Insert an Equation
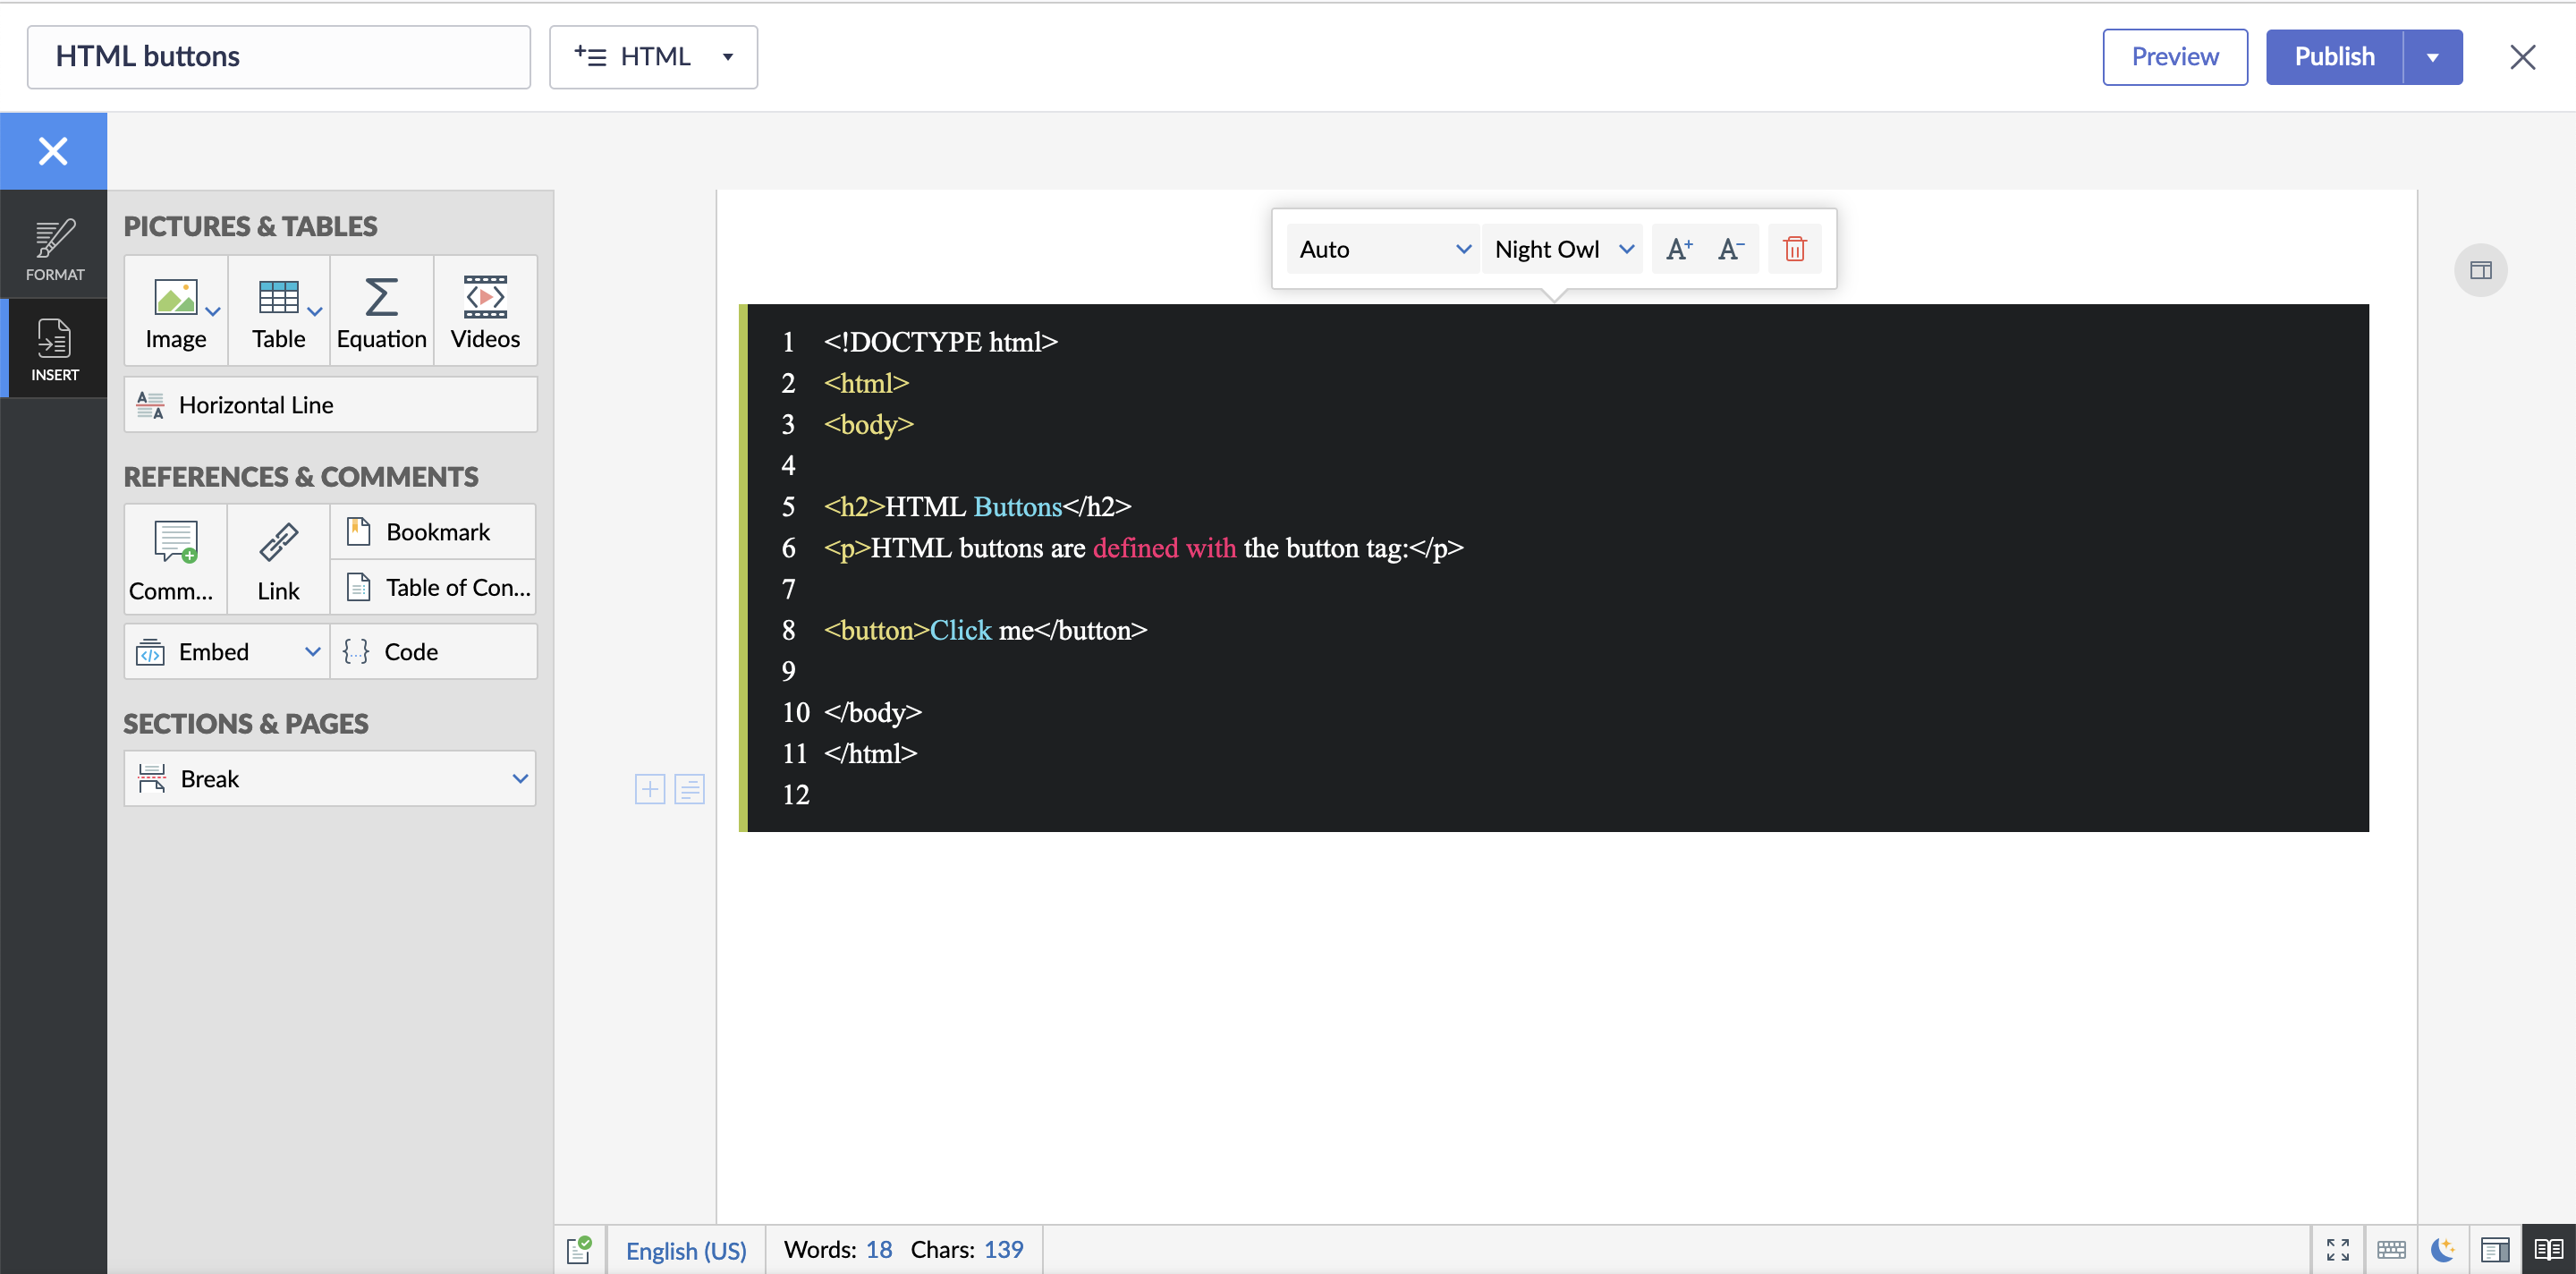The width and height of the screenshot is (2576, 1274). point(381,311)
